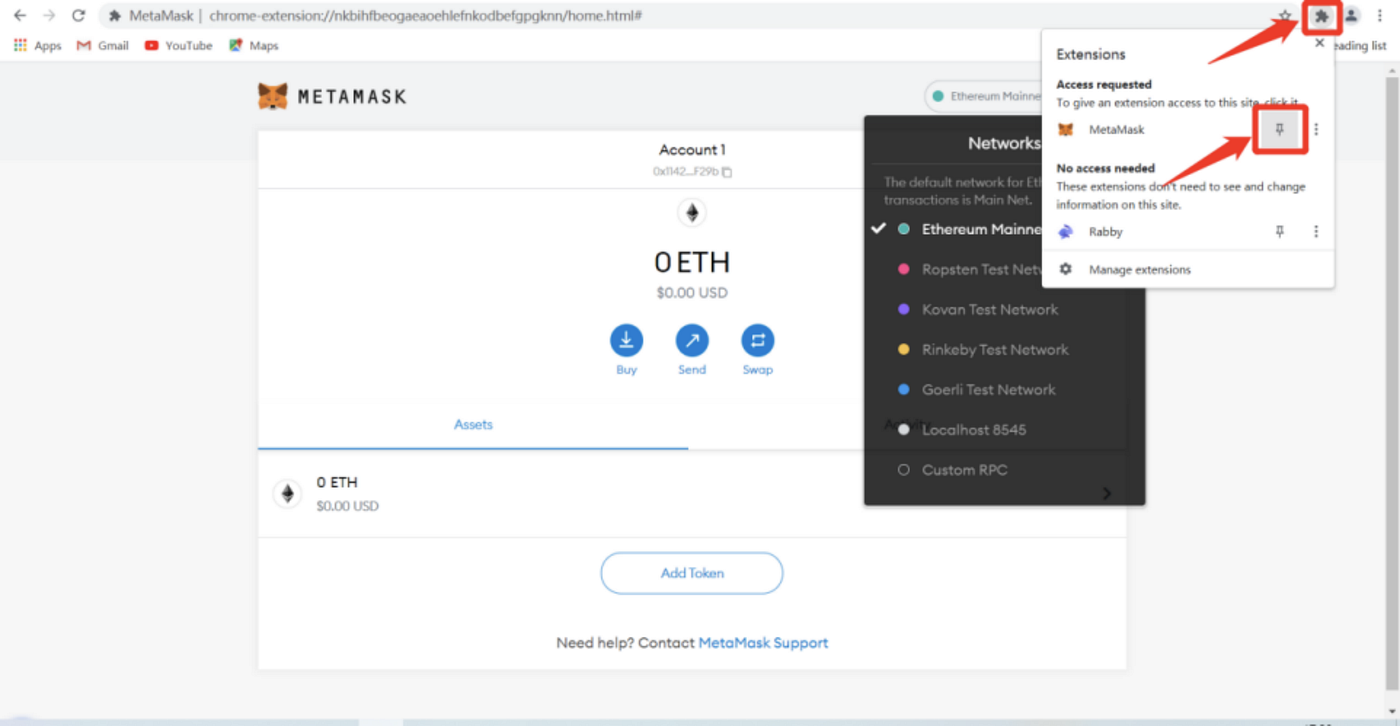Pin the Rabby extension
Image resolution: width=1400 pixels, height=726 pixels.
tap(1279, 231)
